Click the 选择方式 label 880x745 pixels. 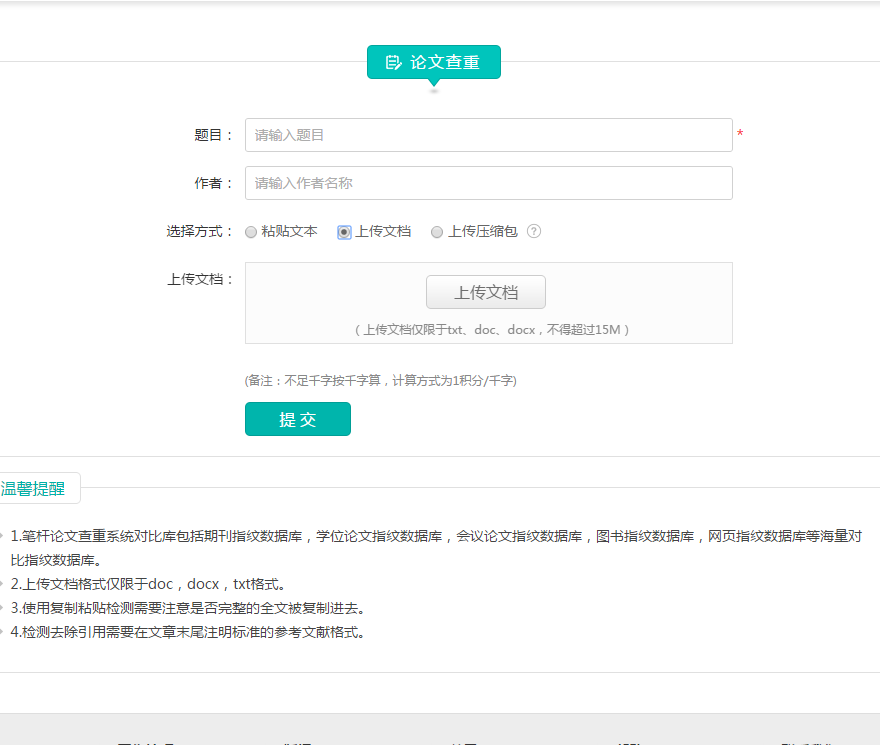pyautogui.click(x=199, y=231)
